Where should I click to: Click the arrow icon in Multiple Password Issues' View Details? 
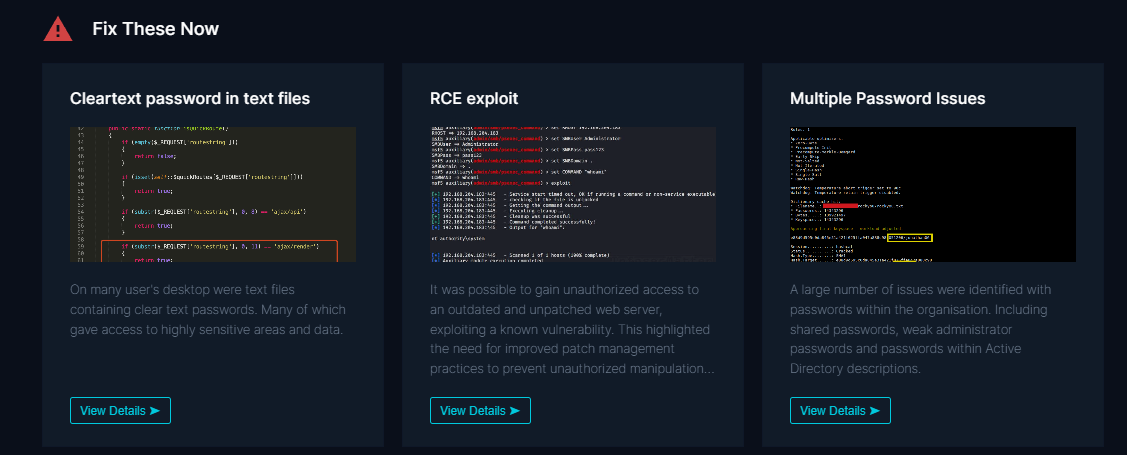pyautogui.click(x=874, y=411)
